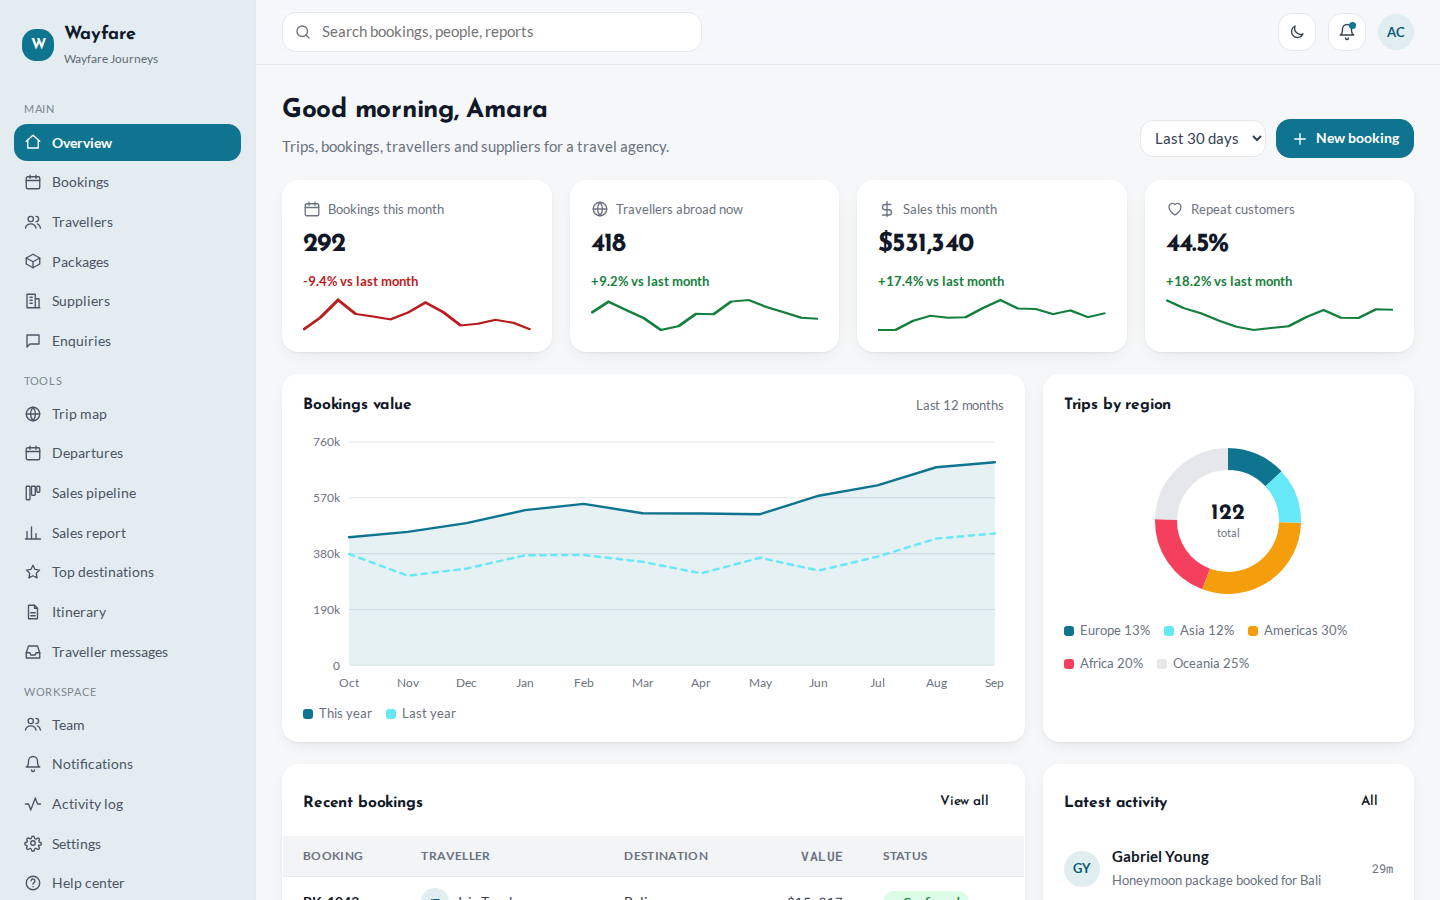This screenshot has width=1440, height=900.
Task: Open Activity log pulse icon
Action: pyautogui.click(x=33, y=804)
